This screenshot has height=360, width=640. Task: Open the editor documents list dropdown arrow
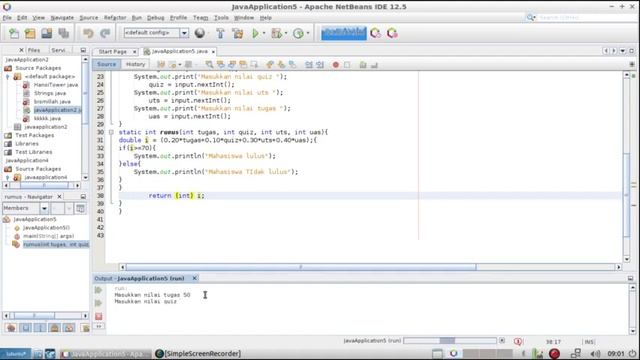click(x=622, y=51)
